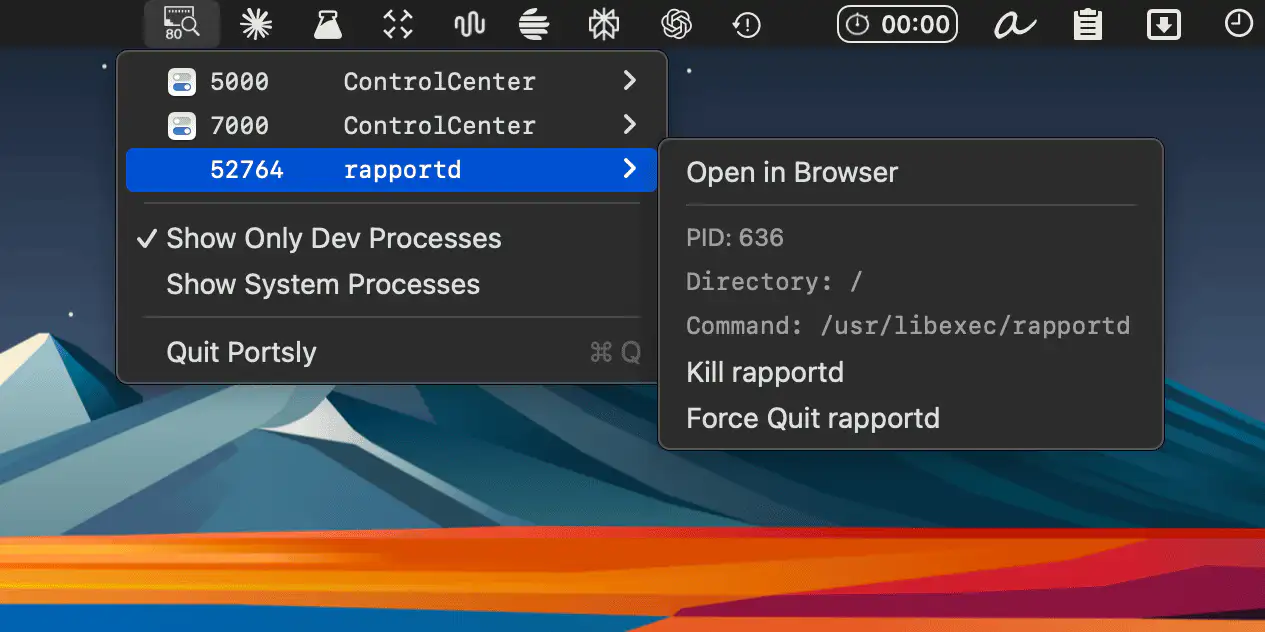Click the flask icon in menu bar
Viewport: 1265px width, 632px height.
tap(327, 24)
